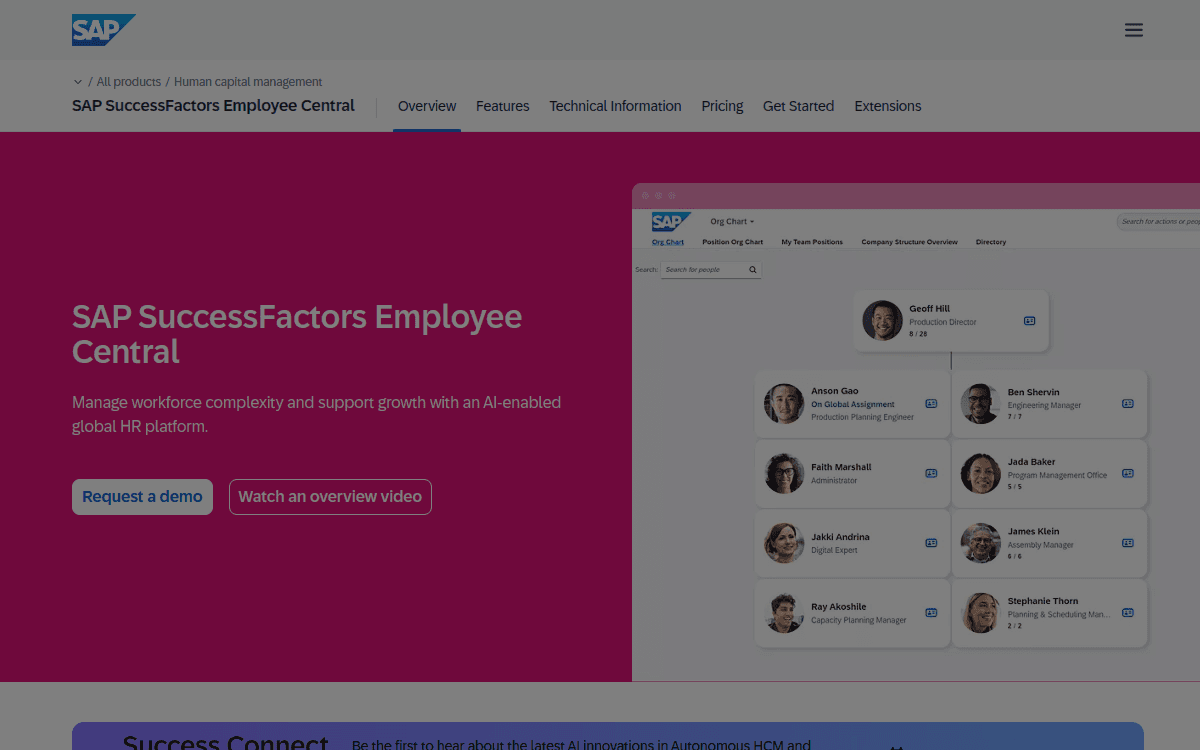Open Stephanie Thorn's contact card icon

[x=1128, y=613]
